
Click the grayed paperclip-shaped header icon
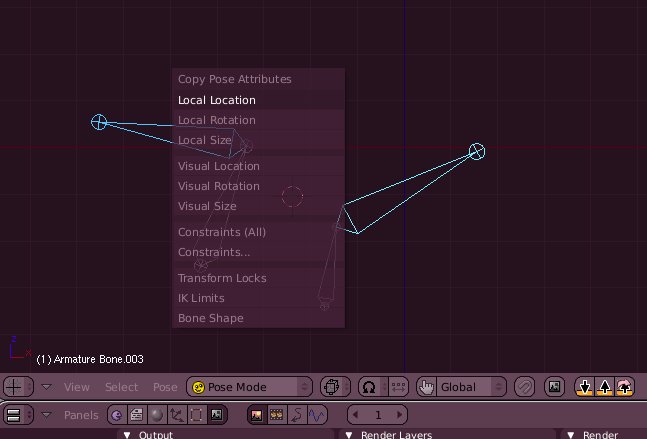(524, 387)
